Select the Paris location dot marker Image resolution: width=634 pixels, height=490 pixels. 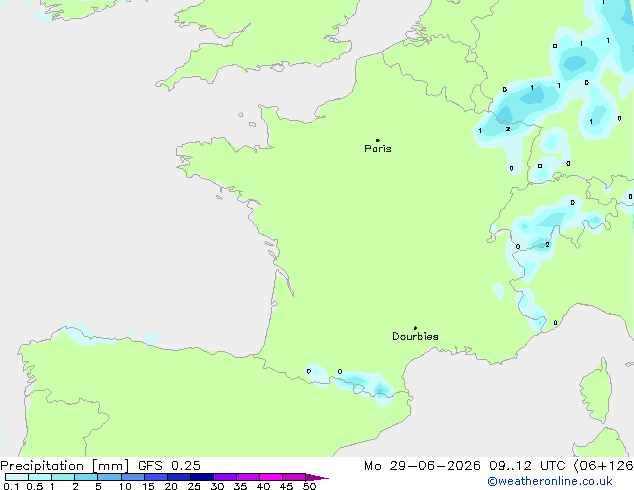click(x=378, y=140)
